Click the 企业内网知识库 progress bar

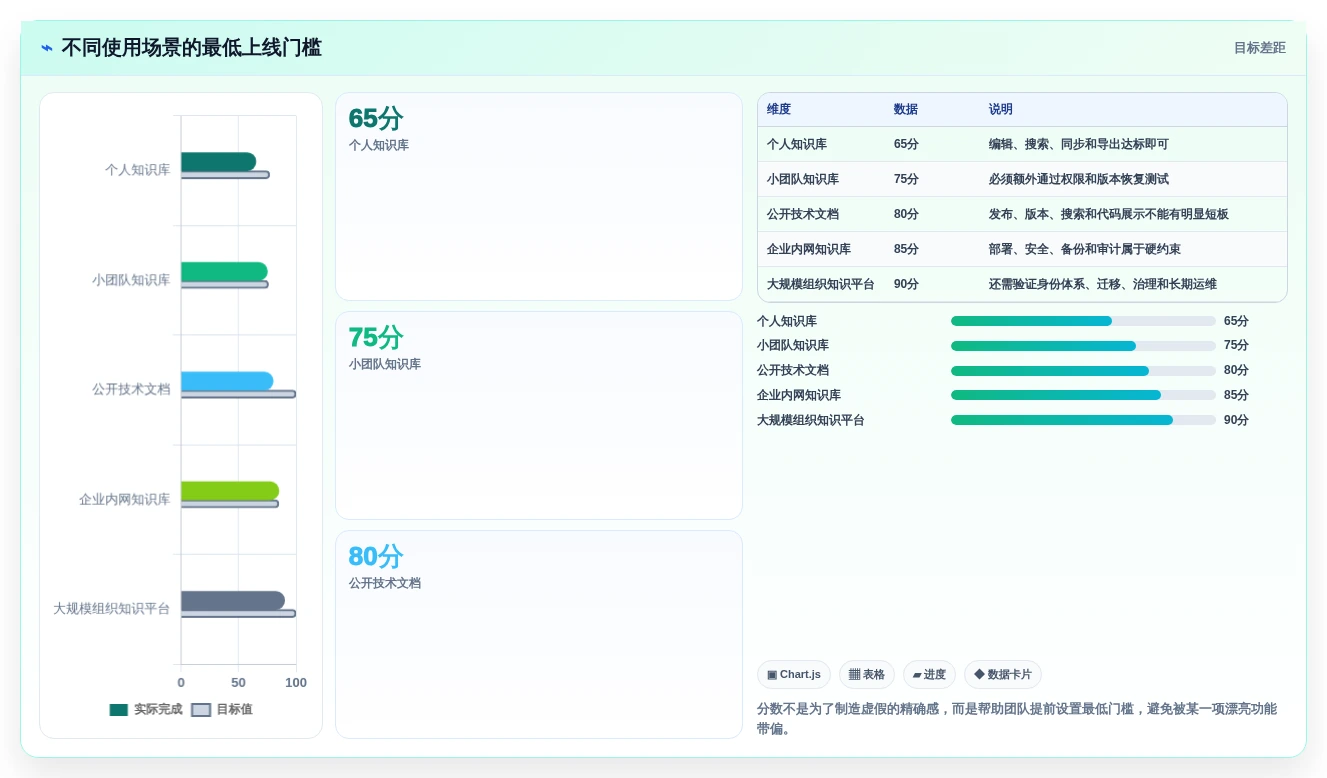1083,395
